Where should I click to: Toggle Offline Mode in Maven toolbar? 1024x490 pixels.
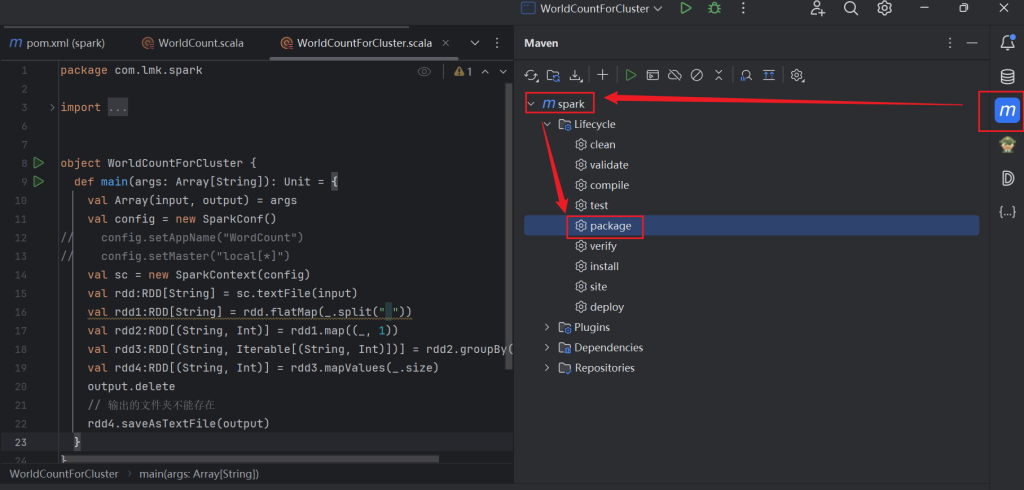[675, 75]
